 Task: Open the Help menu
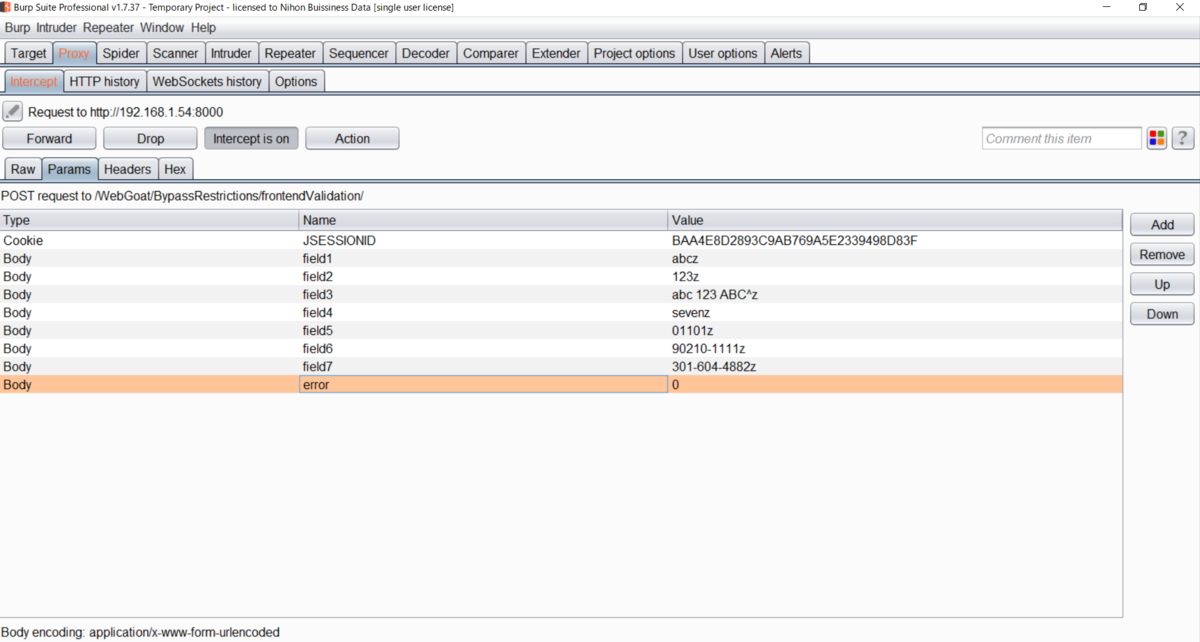[x=203, y=28]
